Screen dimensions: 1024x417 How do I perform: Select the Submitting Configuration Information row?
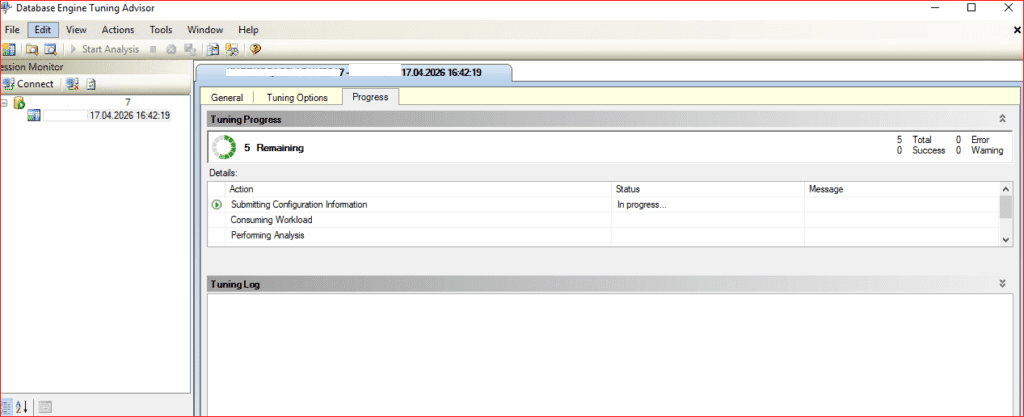click(x=299, y=204)
